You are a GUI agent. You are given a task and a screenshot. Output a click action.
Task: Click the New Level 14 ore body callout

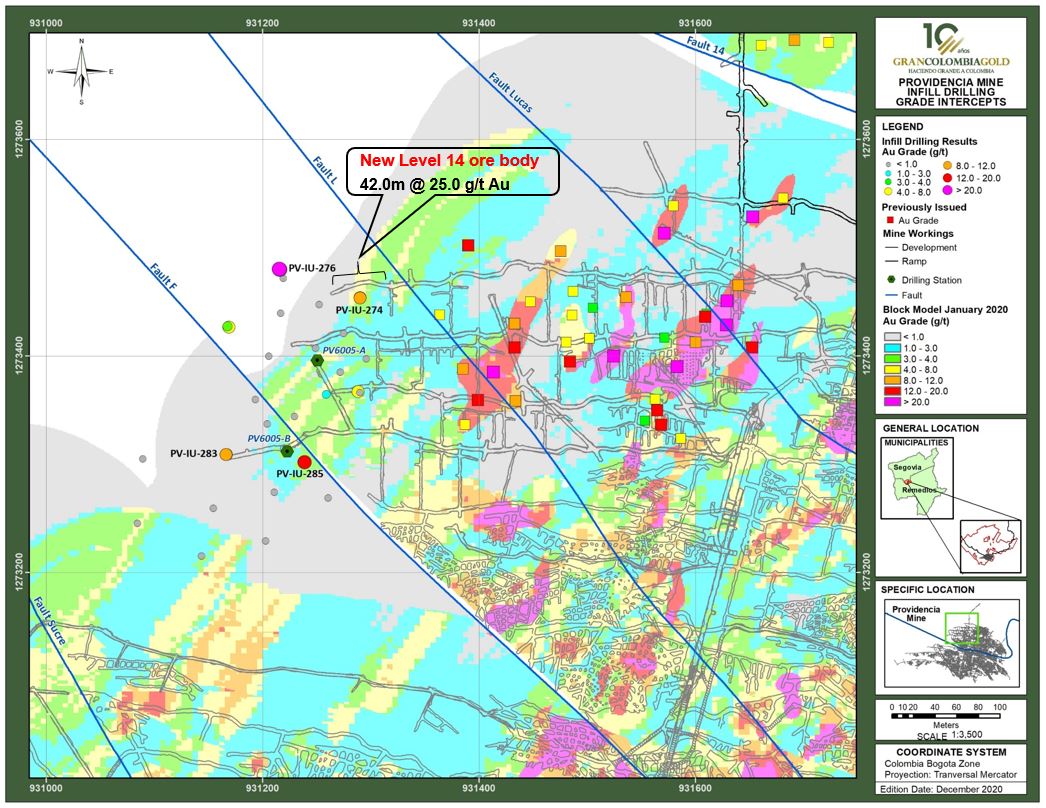(x=452, y=171)
